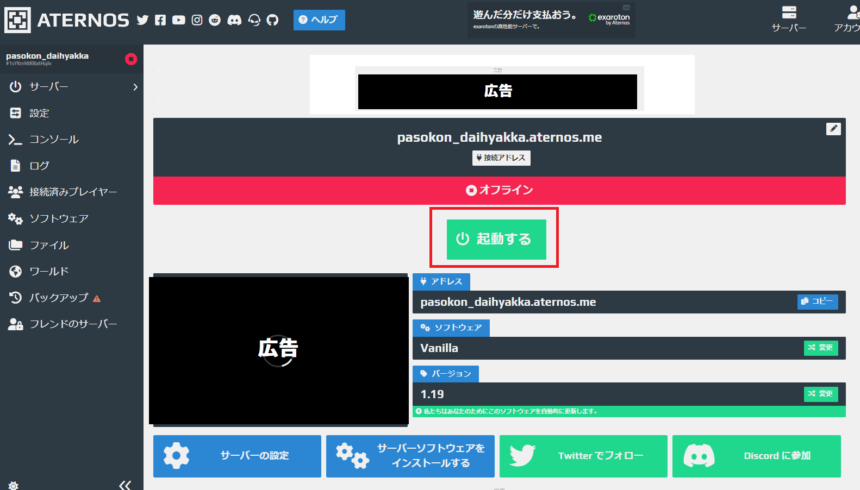Select pasokon_daihyakka server name in sidebar
The image size is (860, 490).
click(47, 56)
